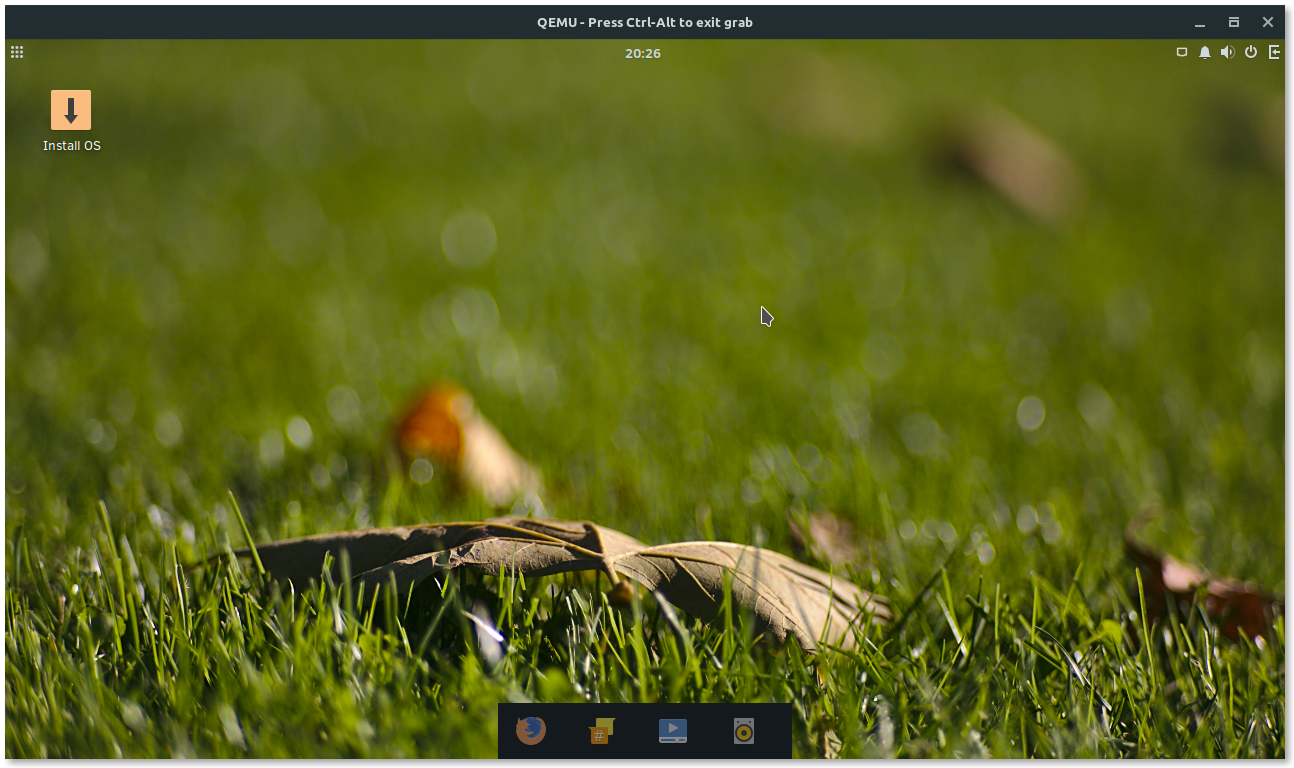Launch the music player speaker icon
The image size is (1294, 768).
coord(743,731)
